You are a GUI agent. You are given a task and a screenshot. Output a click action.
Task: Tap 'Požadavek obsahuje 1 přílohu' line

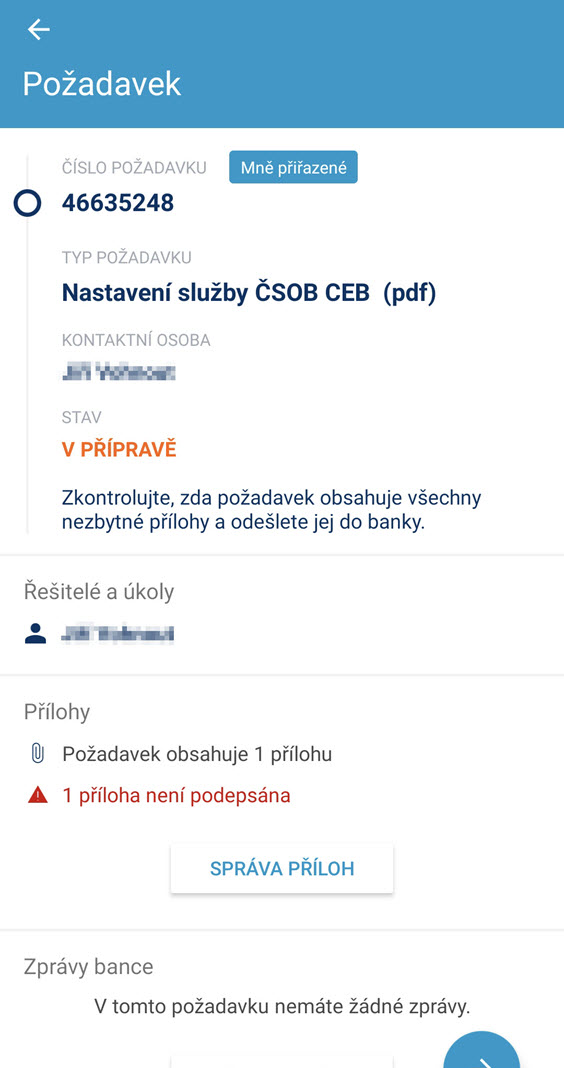click(198, 755)
